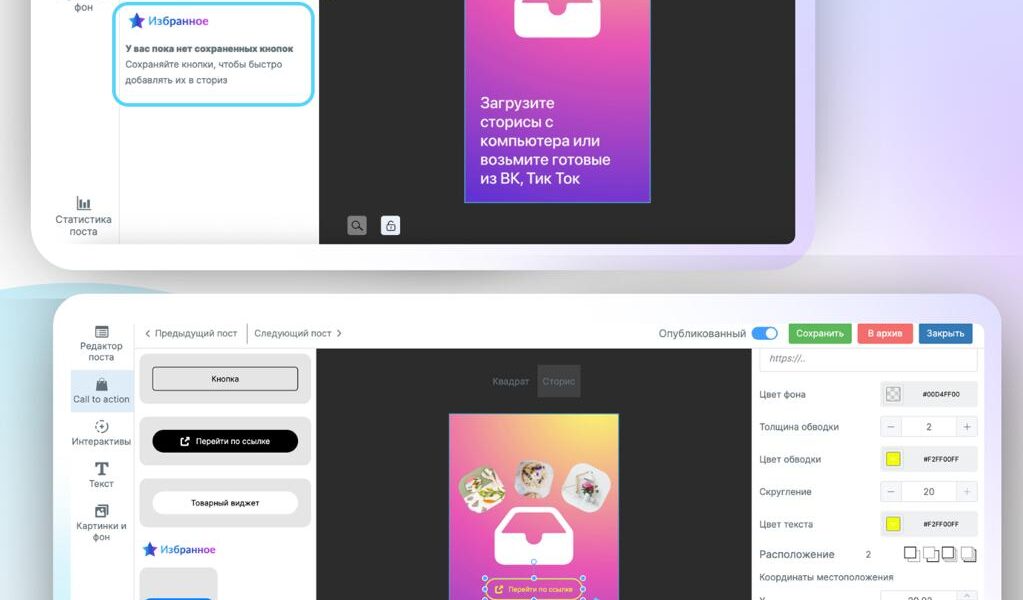Click the unlock padlock icon under the canvas
This screenshot has height=600, width=1023.
[390, 226]
